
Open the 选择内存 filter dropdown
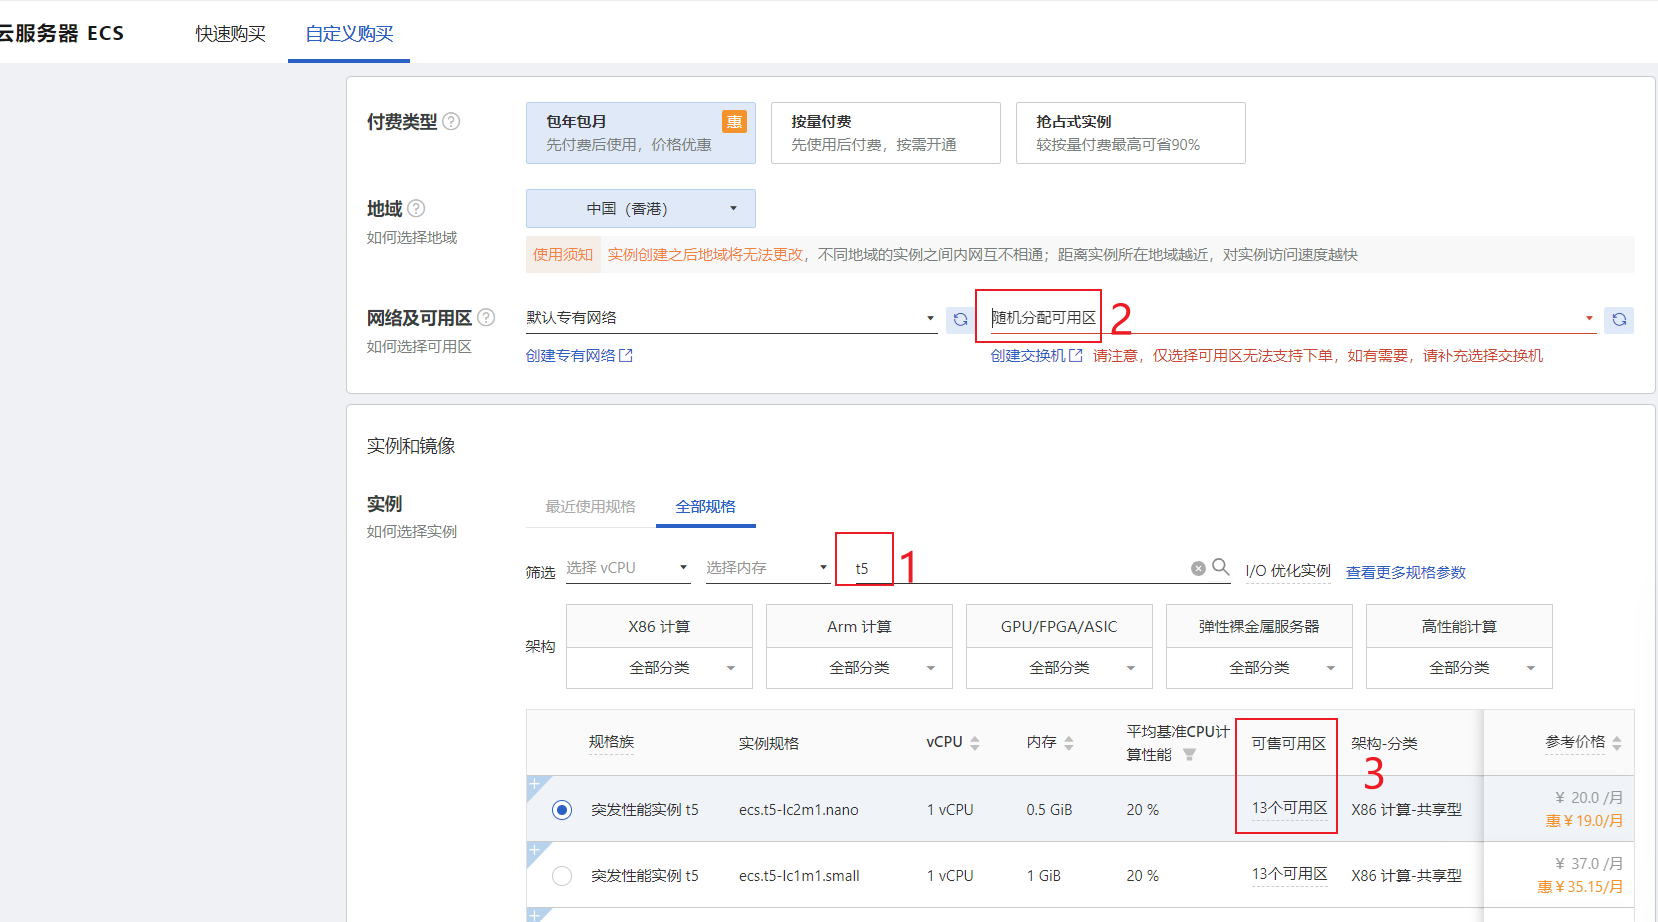(768, 568)
